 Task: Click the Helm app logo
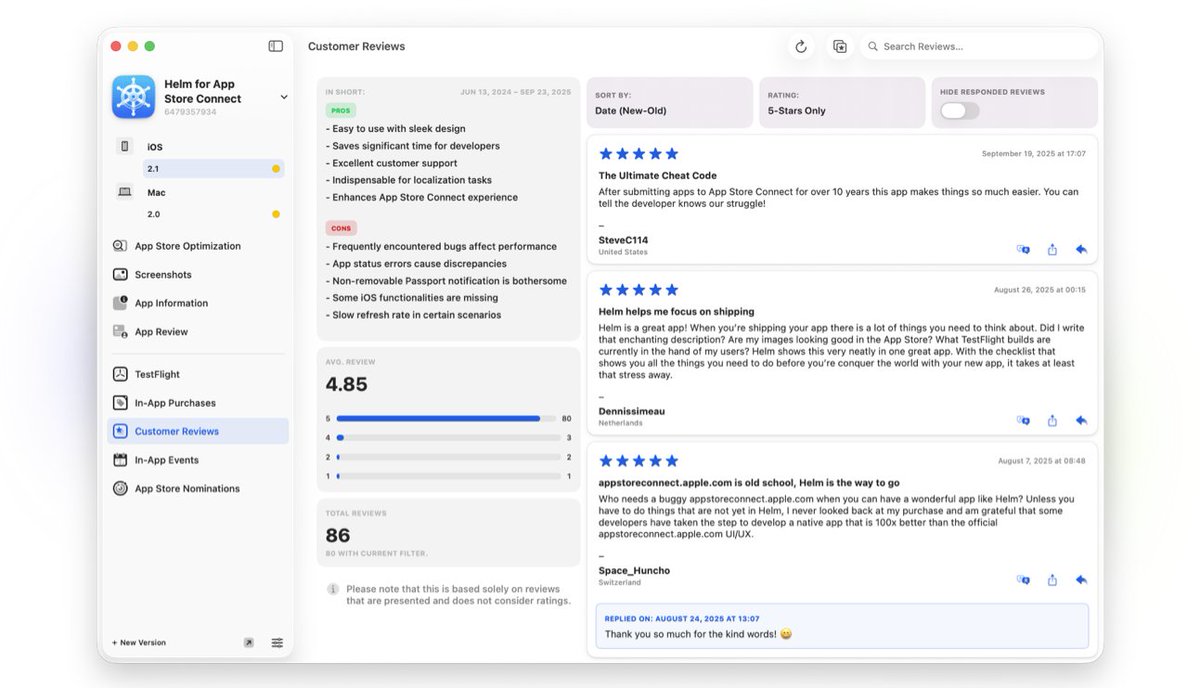(134, 97)
